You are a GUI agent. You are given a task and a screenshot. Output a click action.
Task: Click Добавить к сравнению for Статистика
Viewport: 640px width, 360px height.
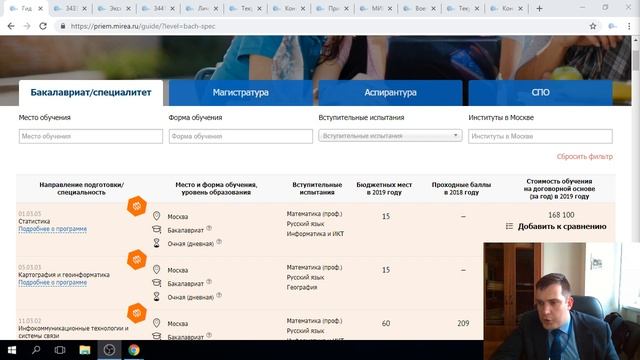pyautogui.click(x=562, y=226)
